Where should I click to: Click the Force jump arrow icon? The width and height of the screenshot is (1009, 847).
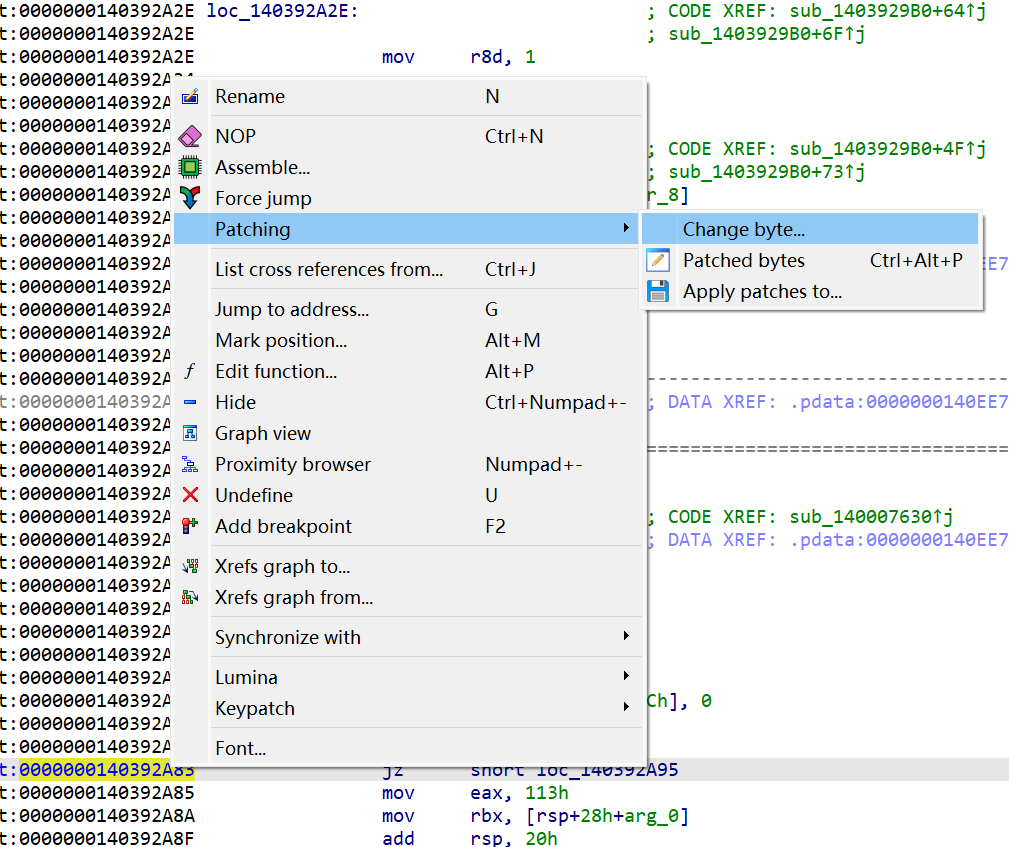[x=189, y=198]
